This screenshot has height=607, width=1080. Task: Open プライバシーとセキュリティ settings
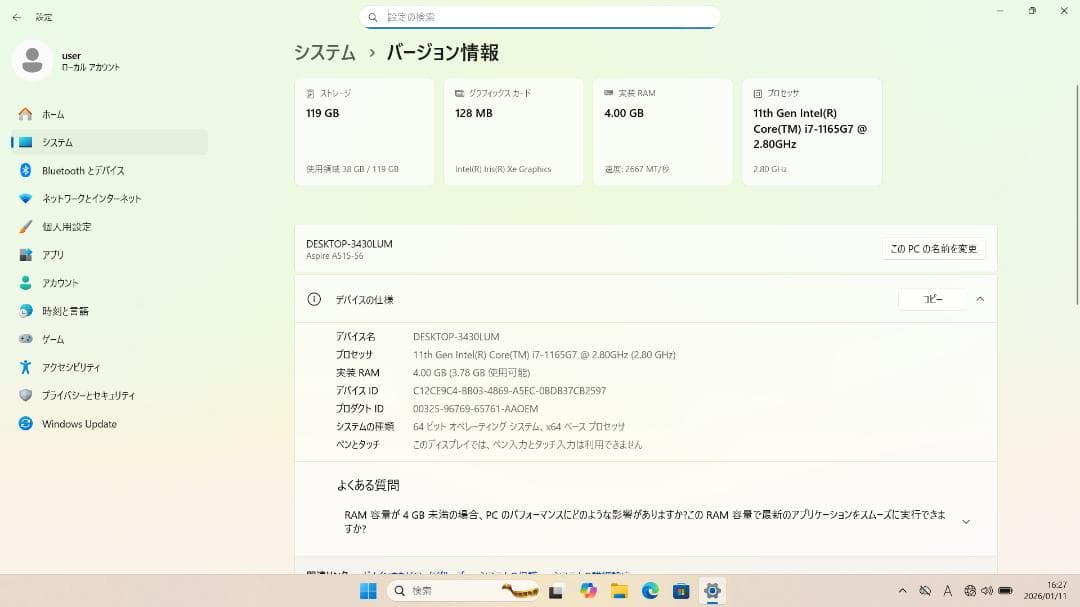(x=88, y=395)
